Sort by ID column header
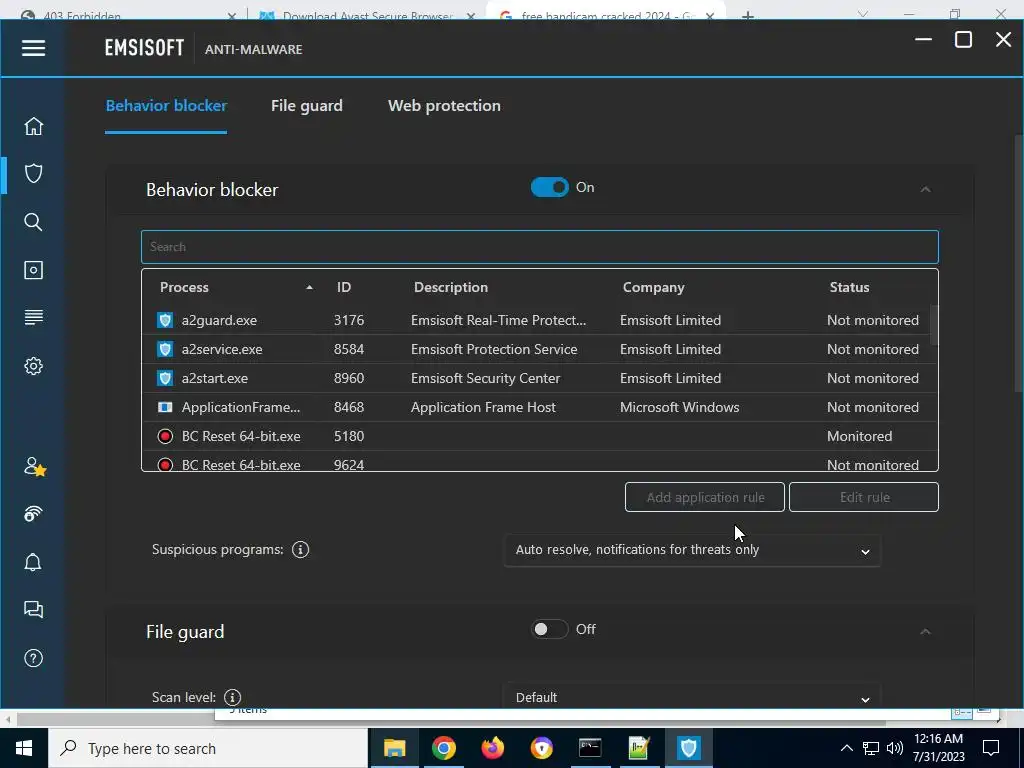 [344, 287]
